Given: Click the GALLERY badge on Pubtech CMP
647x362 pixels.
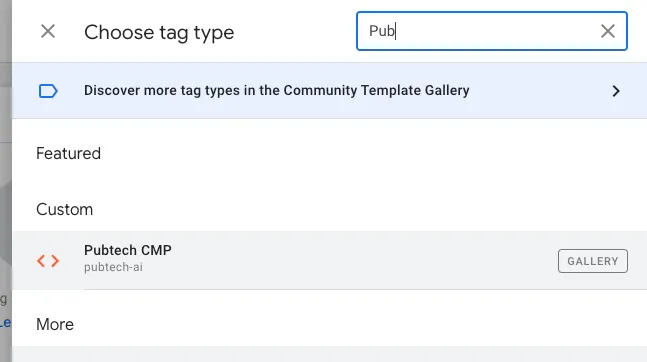Looking at the screenshot, I should pos(593,261).
